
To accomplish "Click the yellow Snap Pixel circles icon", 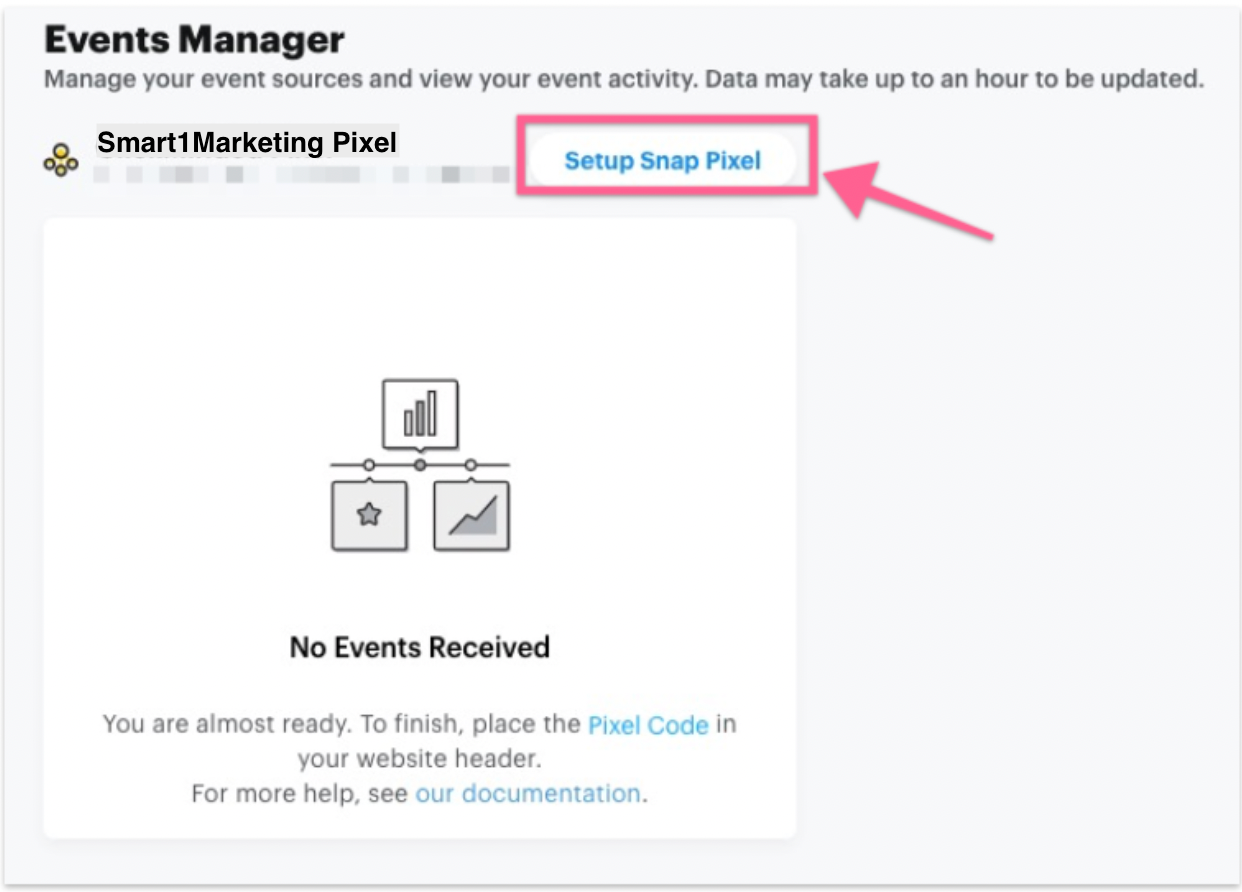I will coord(61,160).
